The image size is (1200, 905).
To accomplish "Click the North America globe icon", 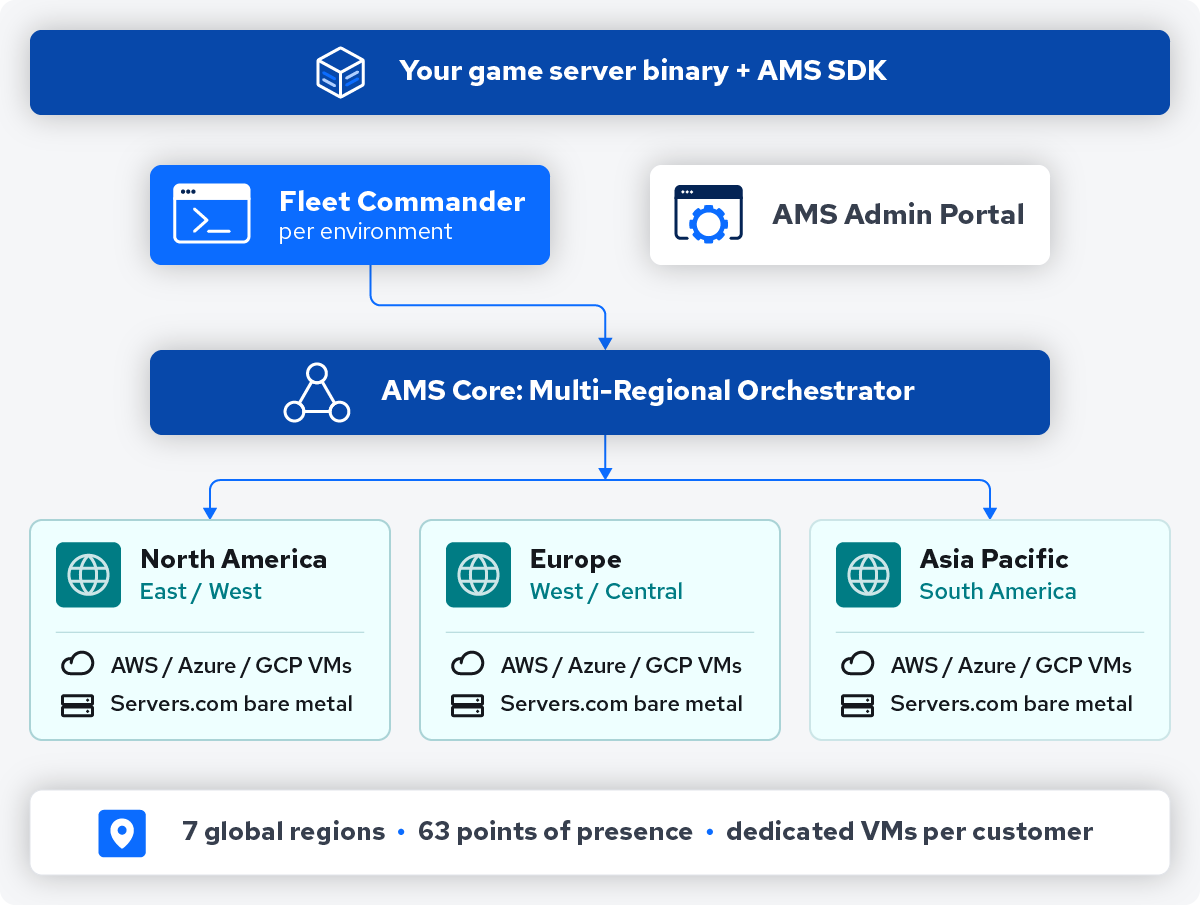I will tap(88, 574).
